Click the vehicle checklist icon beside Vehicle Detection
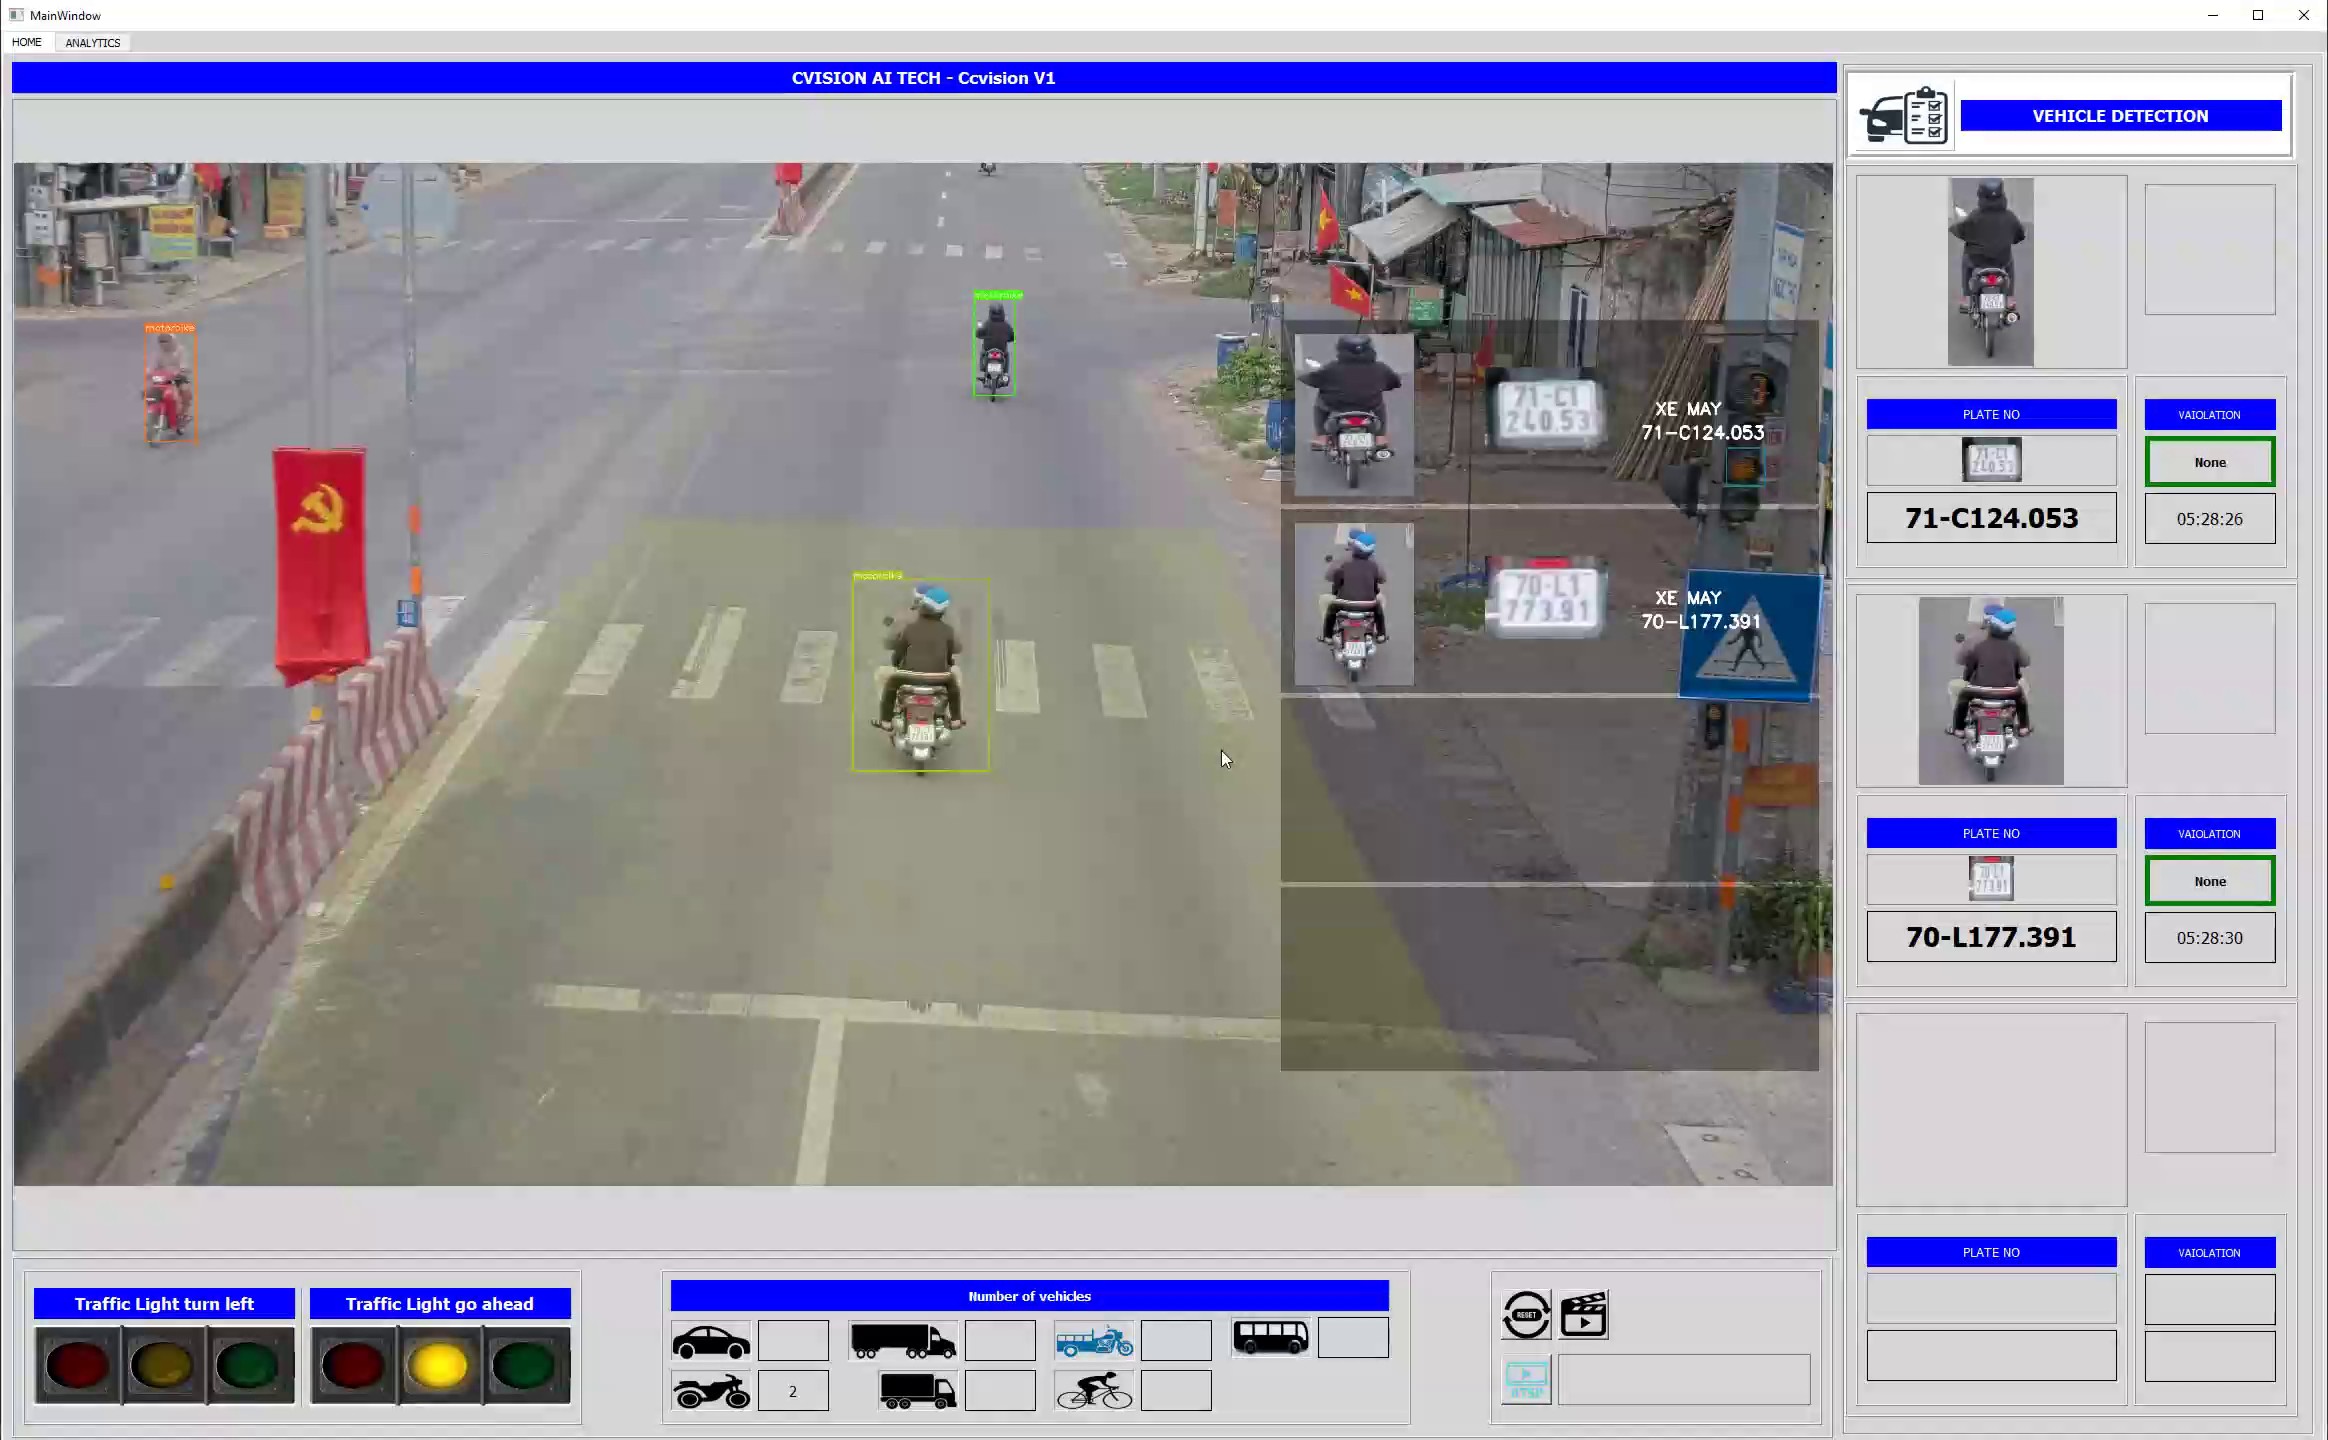Viewport: 2328px width, 1440px height. click(x=1904, y=116)
